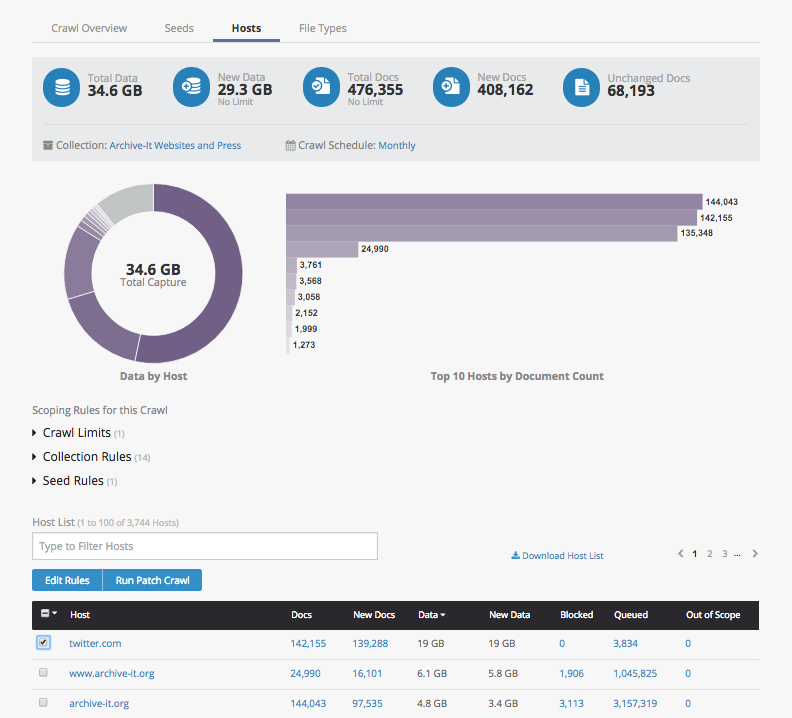Click the Run Patch Crawl button
The height and width of the screenshot is (718, 792).
click(x=152, y=581)
